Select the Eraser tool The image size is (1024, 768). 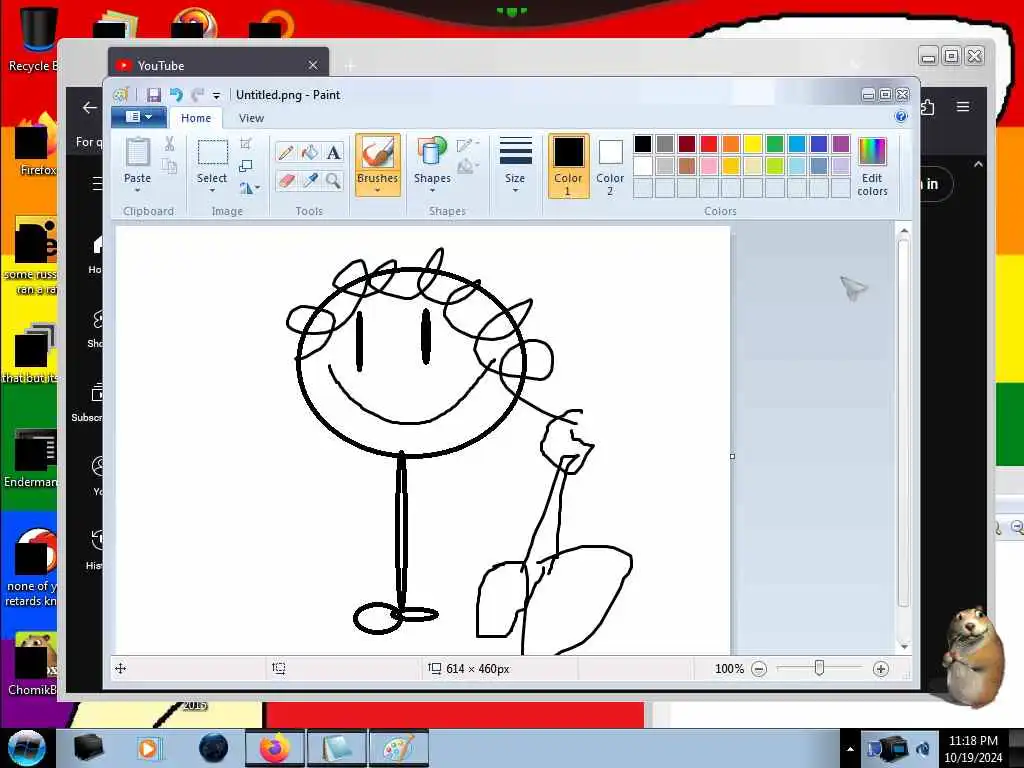click(x=285, y=180)
